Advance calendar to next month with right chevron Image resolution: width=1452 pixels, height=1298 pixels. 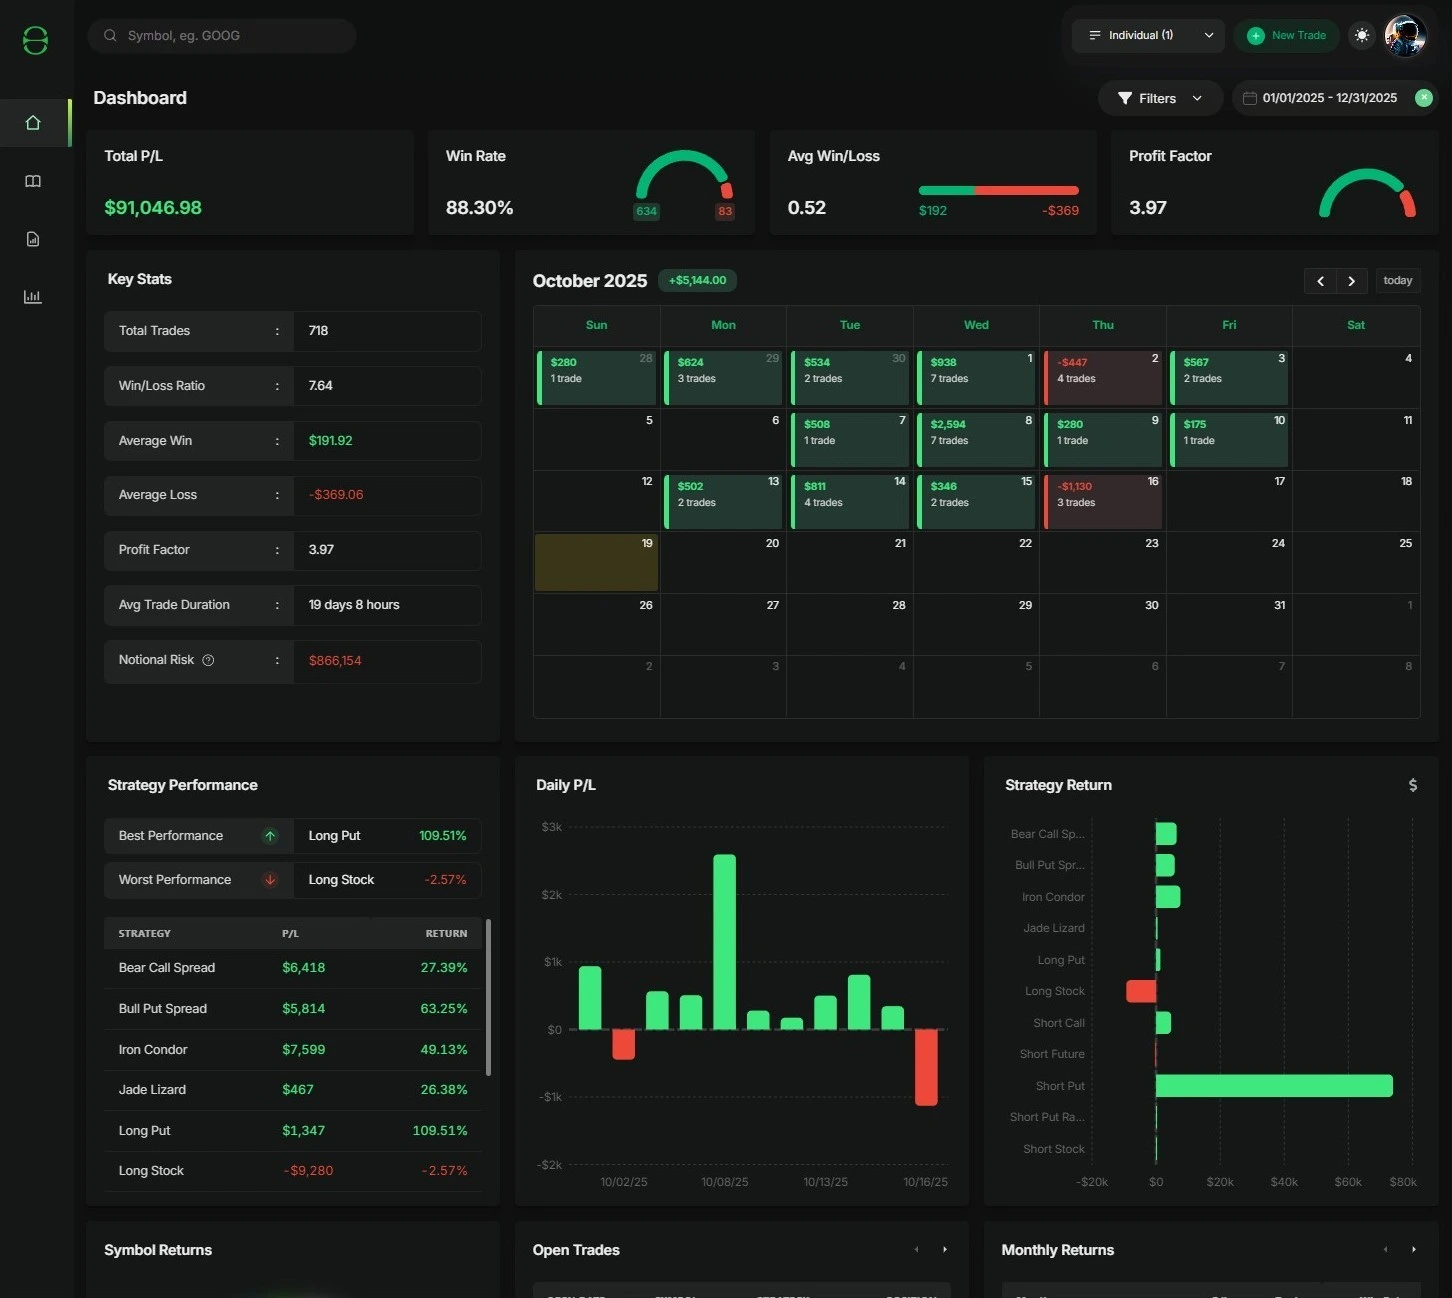tap(1351, 281)
